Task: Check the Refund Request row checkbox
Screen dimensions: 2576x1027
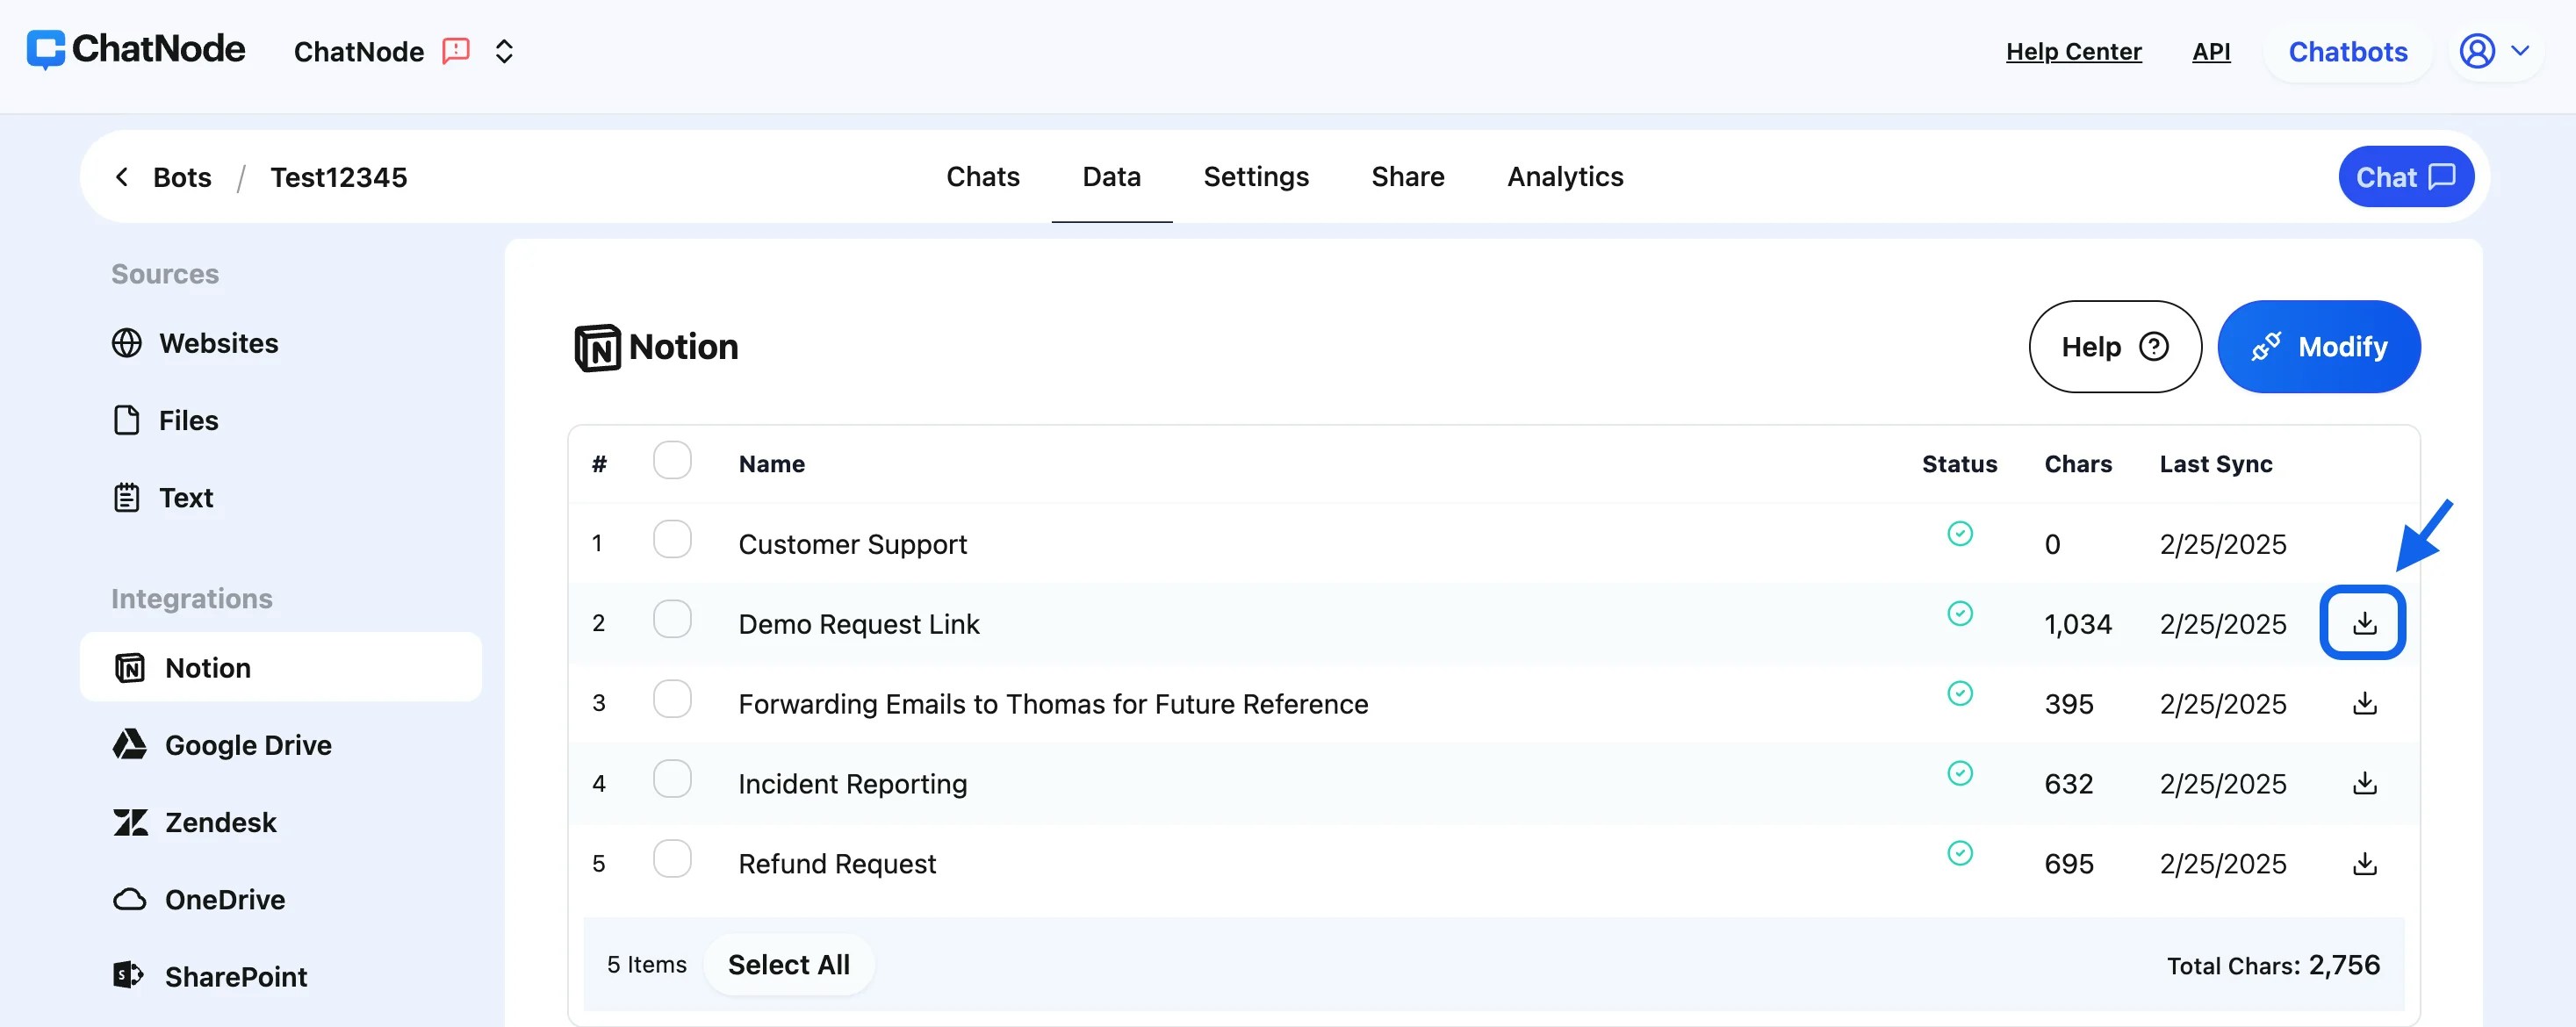Action: point(672,859)
